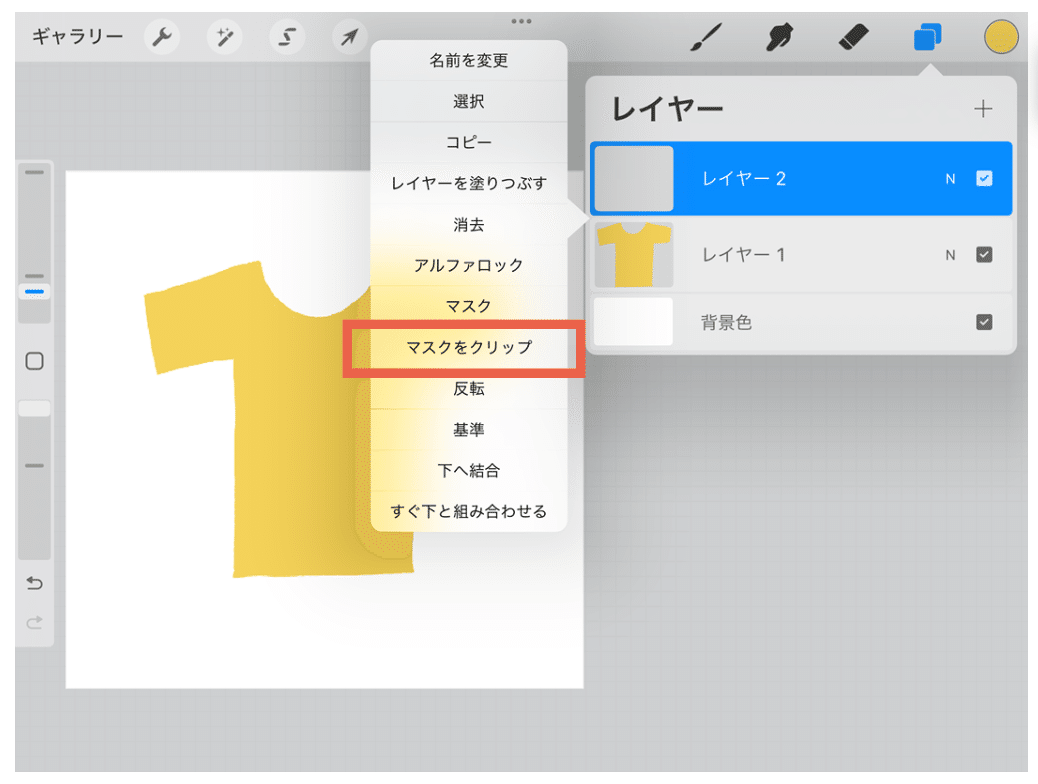The height and width of the screenshot is (784, 1038).
Task: Choose マスク from layer menu
Action: coord(469,306)
